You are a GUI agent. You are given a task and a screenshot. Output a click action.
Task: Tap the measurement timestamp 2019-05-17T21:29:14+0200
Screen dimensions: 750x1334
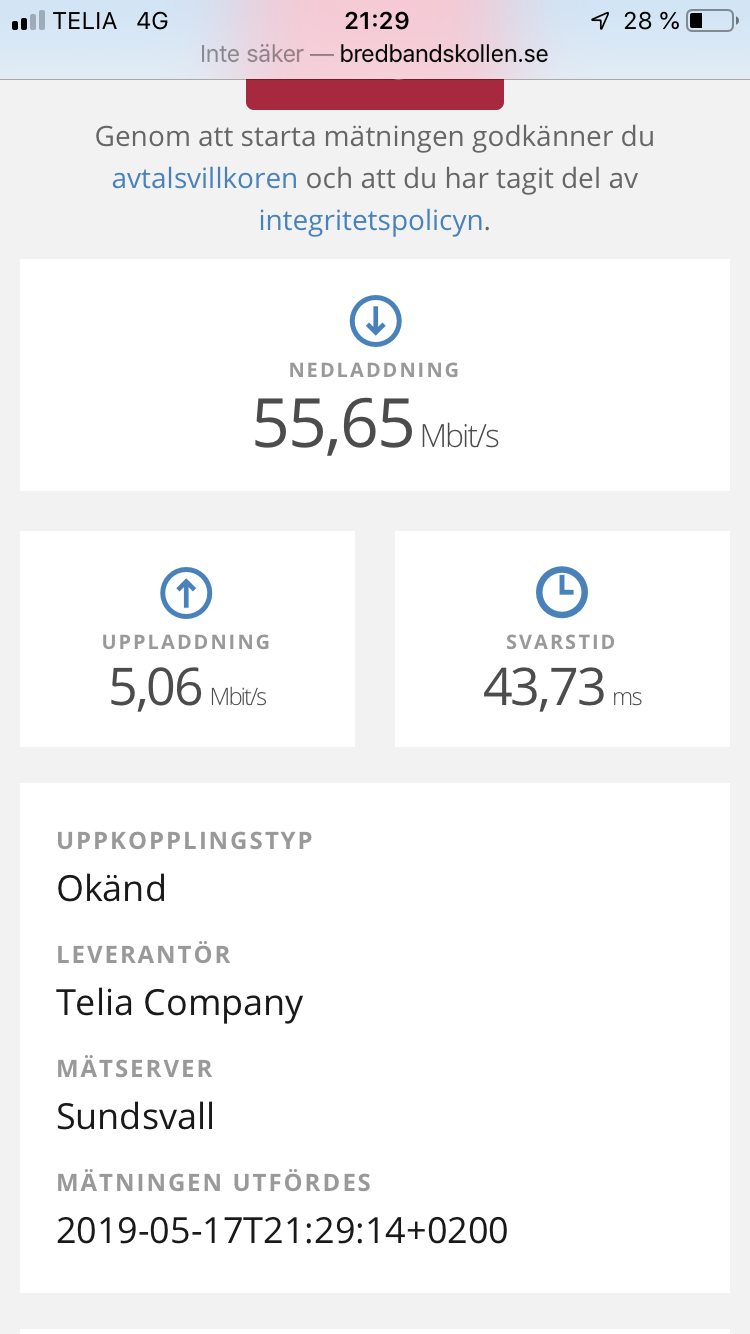pyautogui.click(x=282, y=1230)
